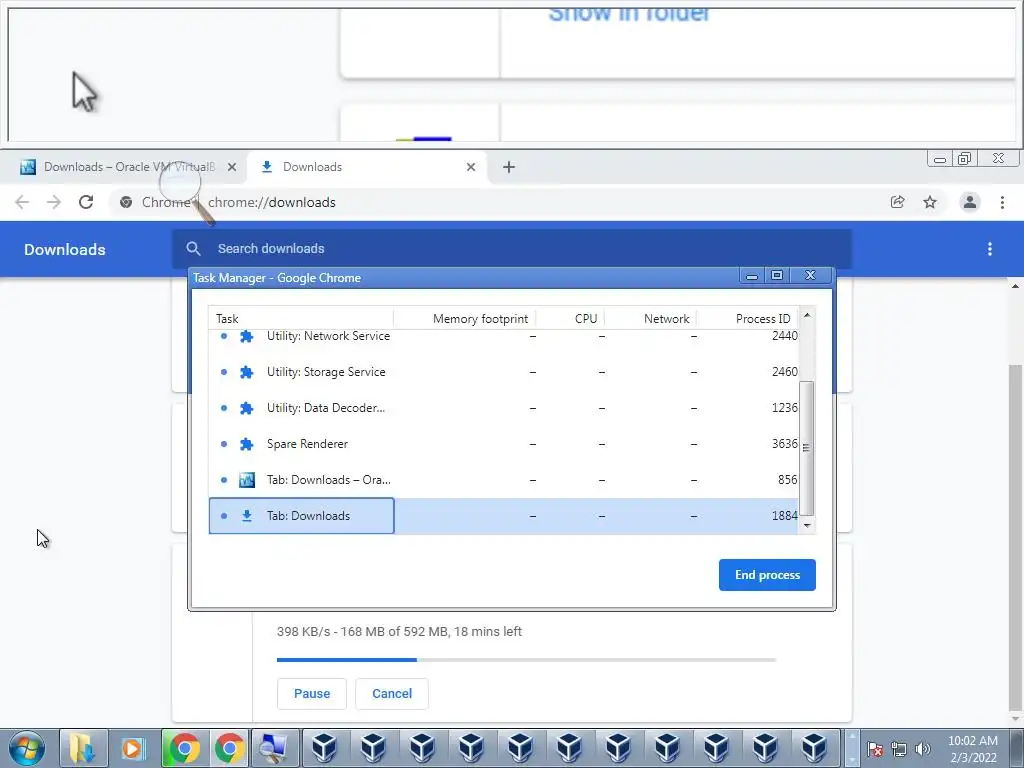Select the Utility: Data Decoder... row

tap(504, 408)
